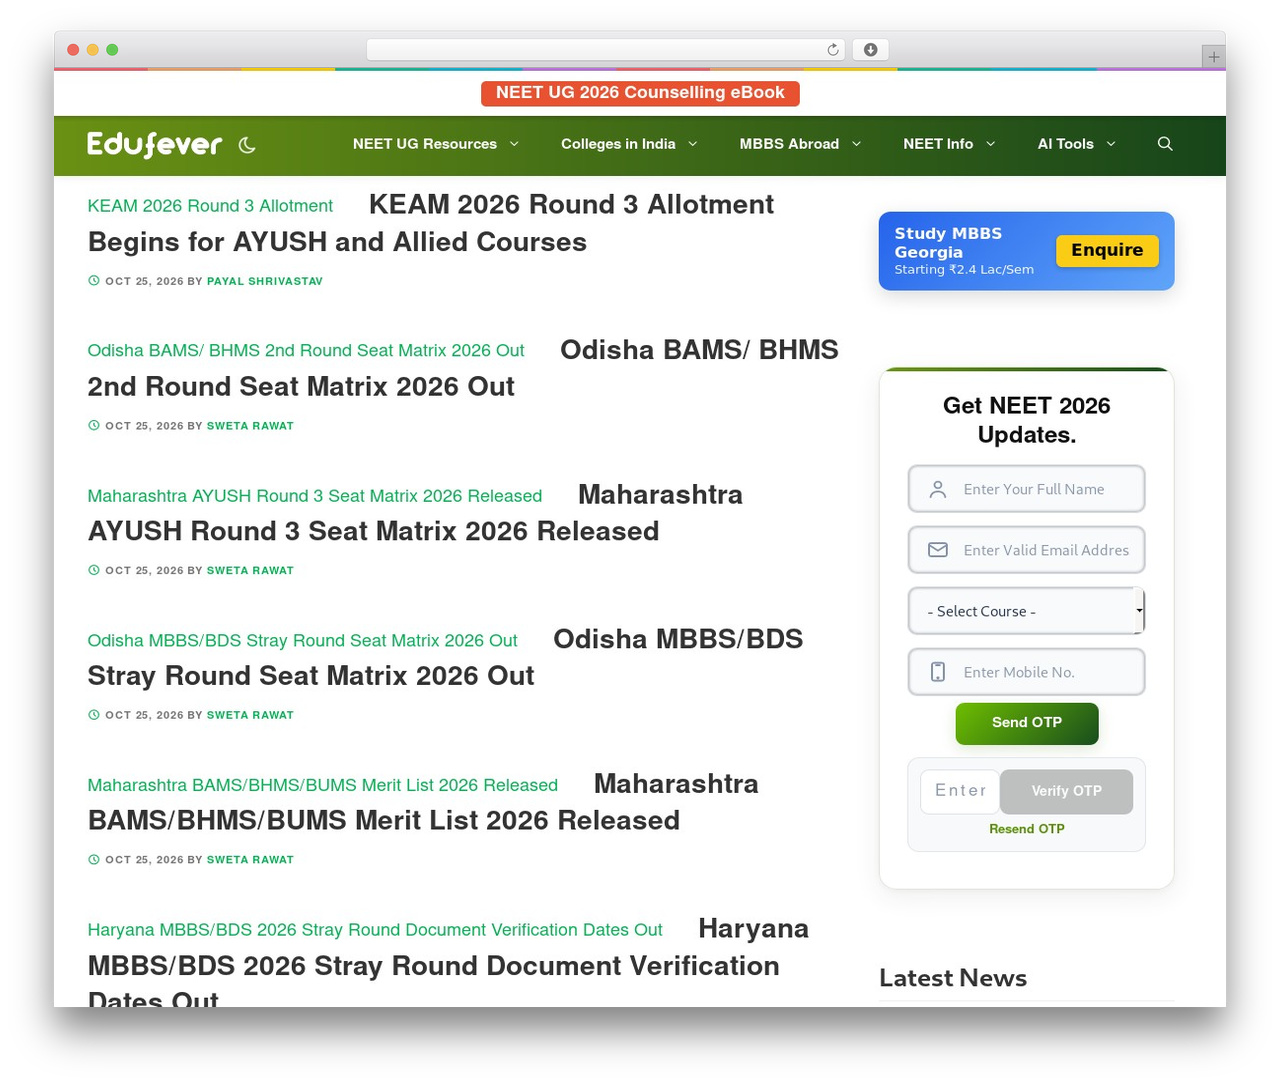Click the Enquire button
1280x1084 pixels.
tap(1107, 251)
